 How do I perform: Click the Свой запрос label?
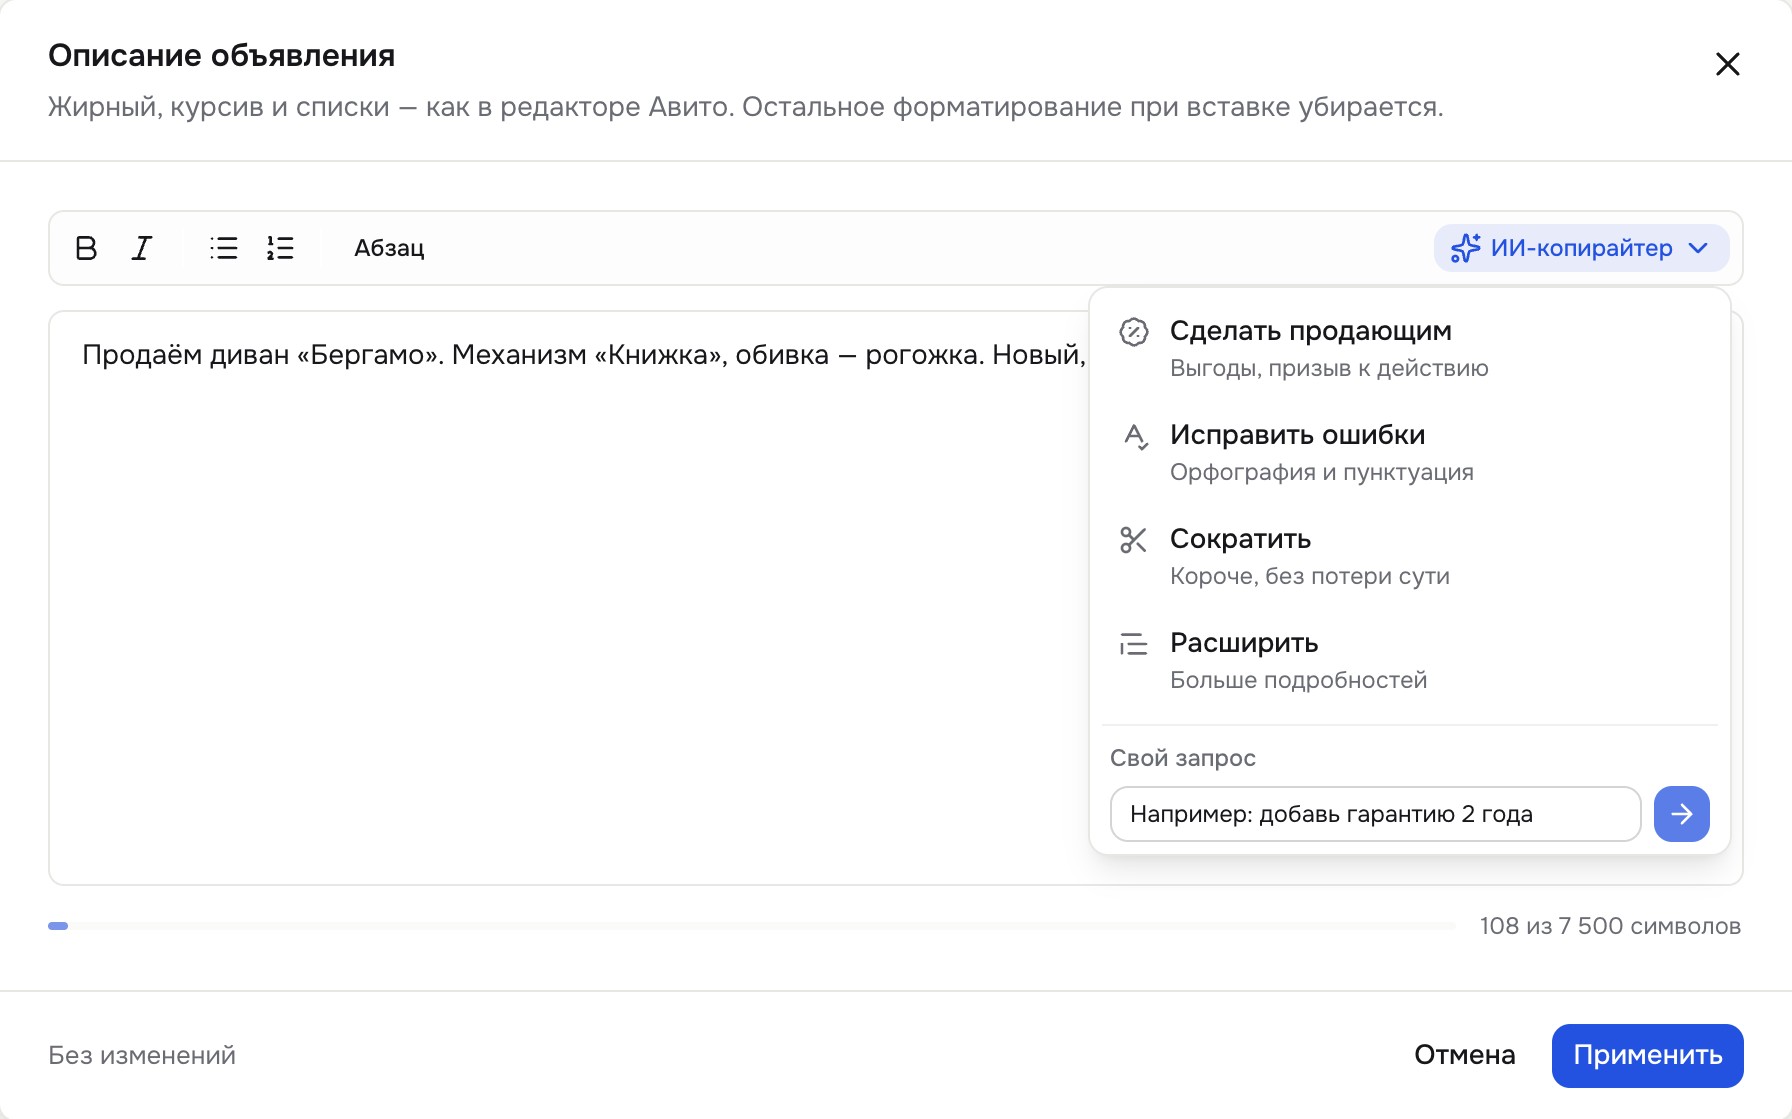(x=1182, y=758)
